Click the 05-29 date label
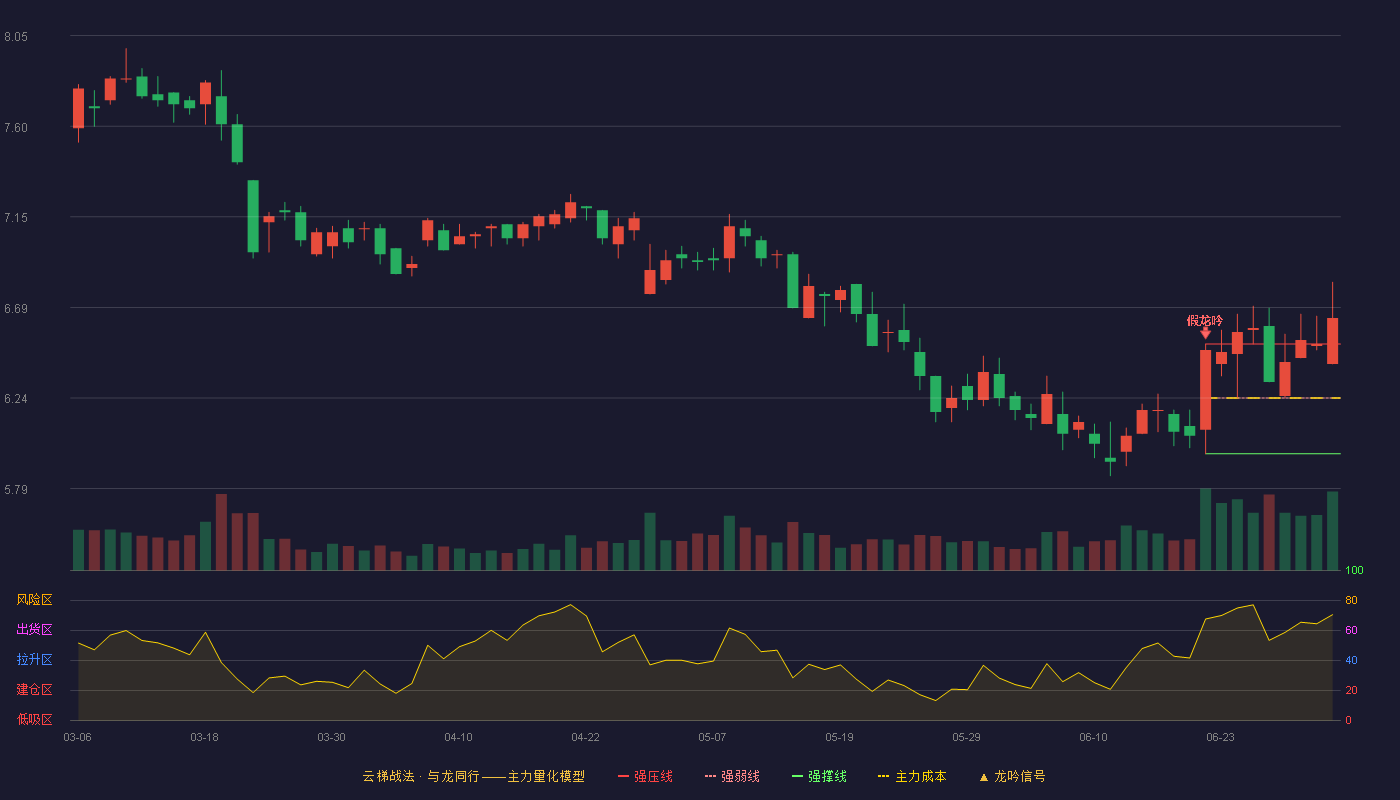This screenshot has width=1400, height=800. point(966,737)
